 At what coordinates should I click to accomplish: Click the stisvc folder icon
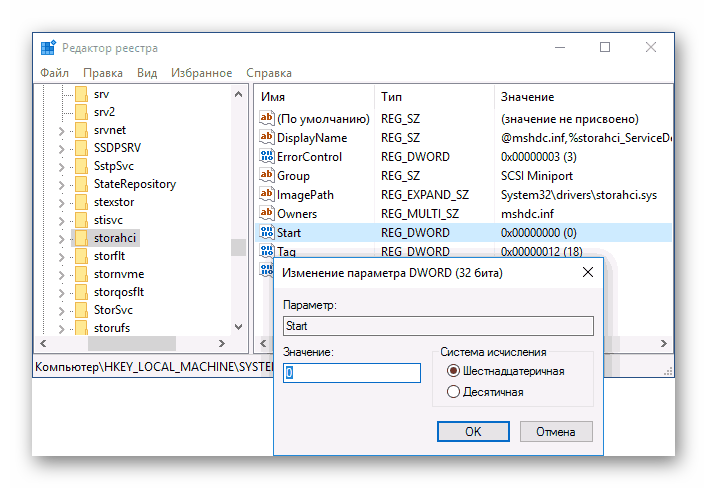[82, 220]
